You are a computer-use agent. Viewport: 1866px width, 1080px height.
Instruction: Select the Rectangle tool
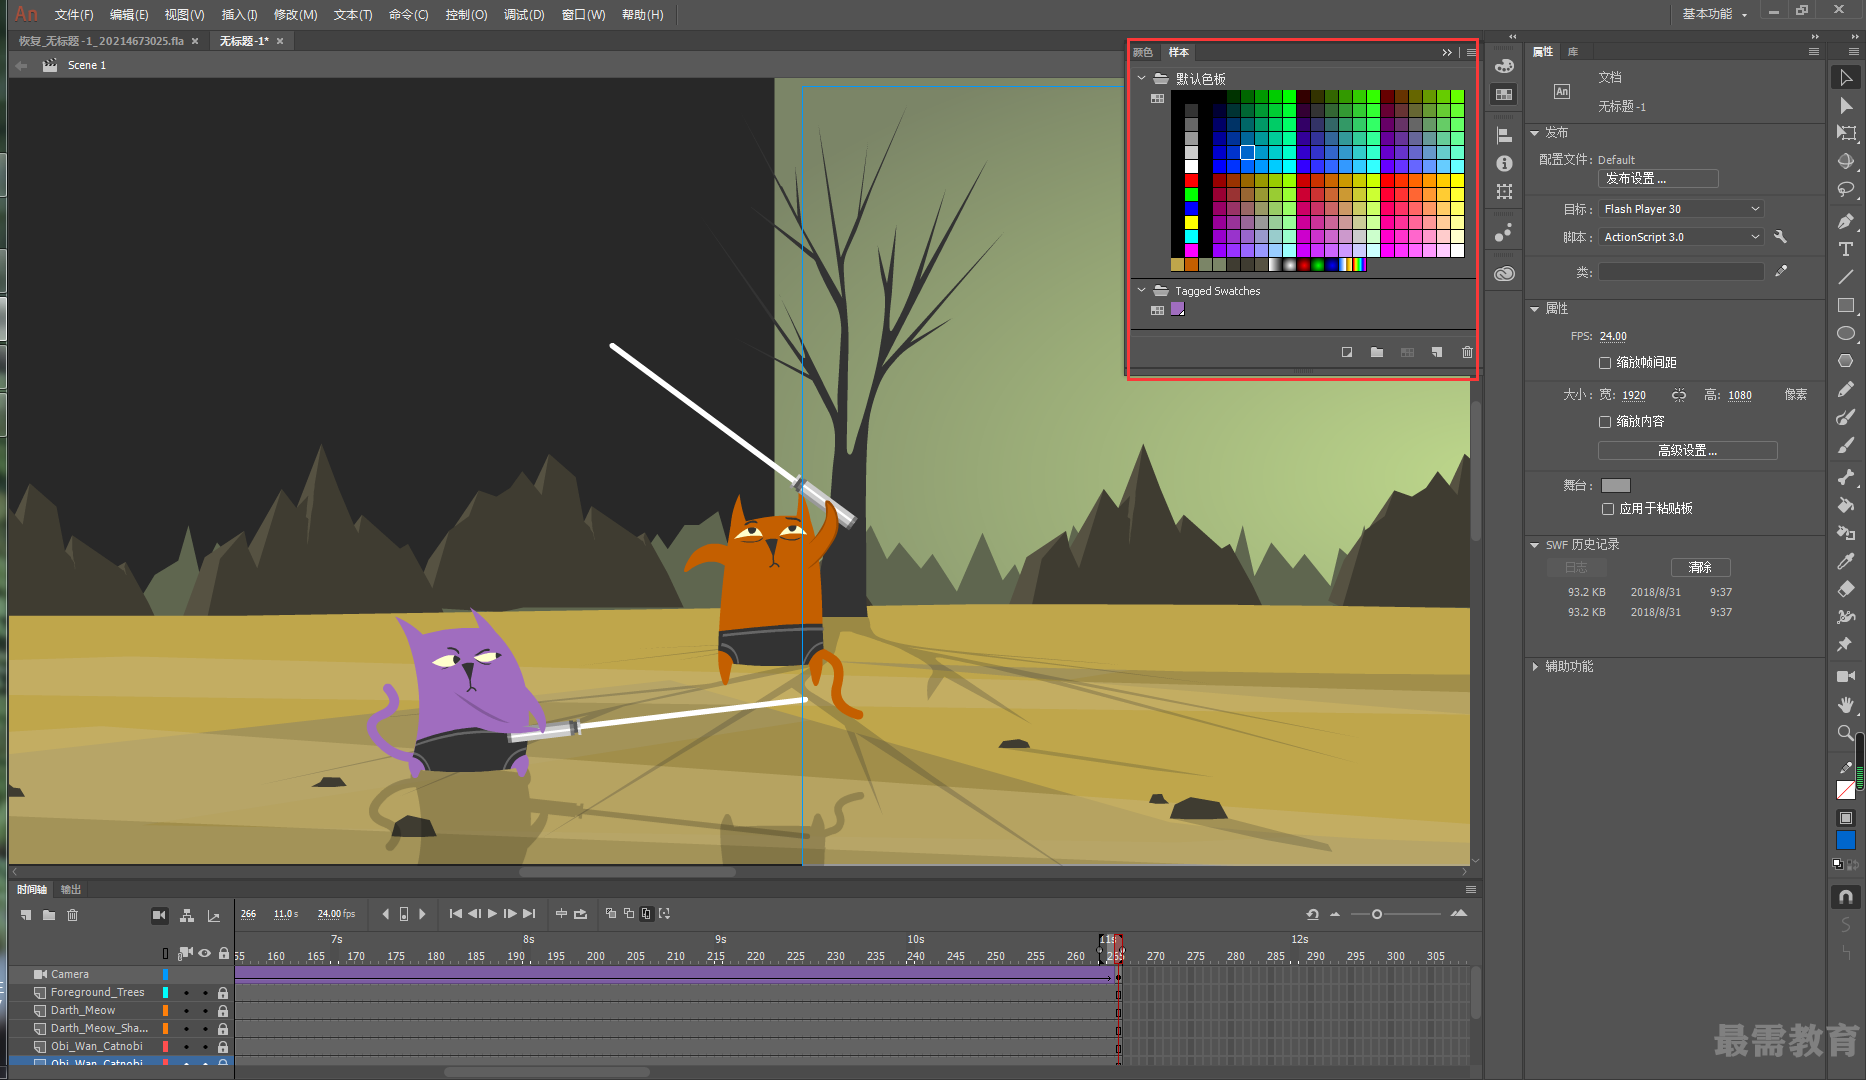point(1846,305)
